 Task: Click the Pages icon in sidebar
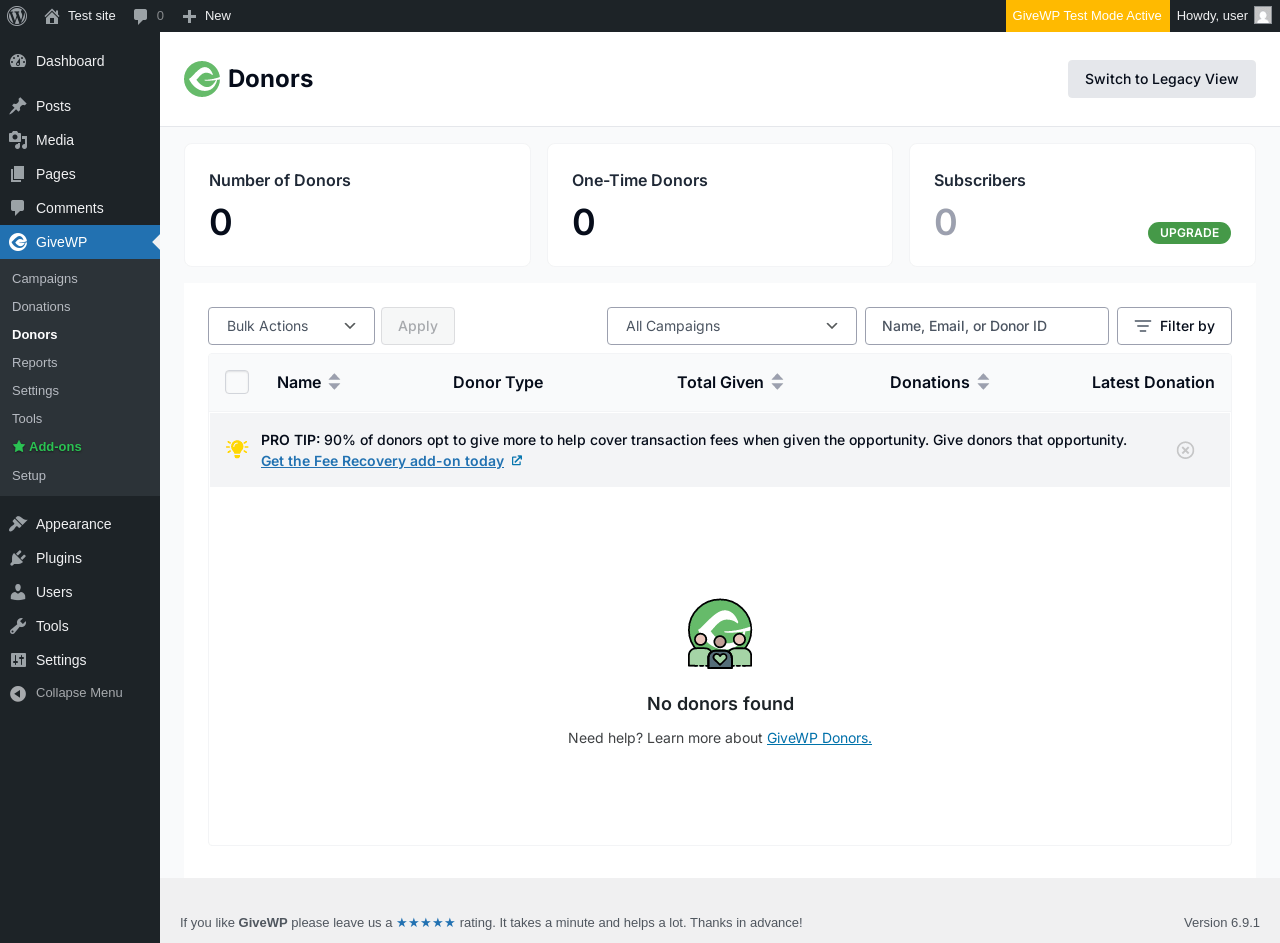(18, 174)
